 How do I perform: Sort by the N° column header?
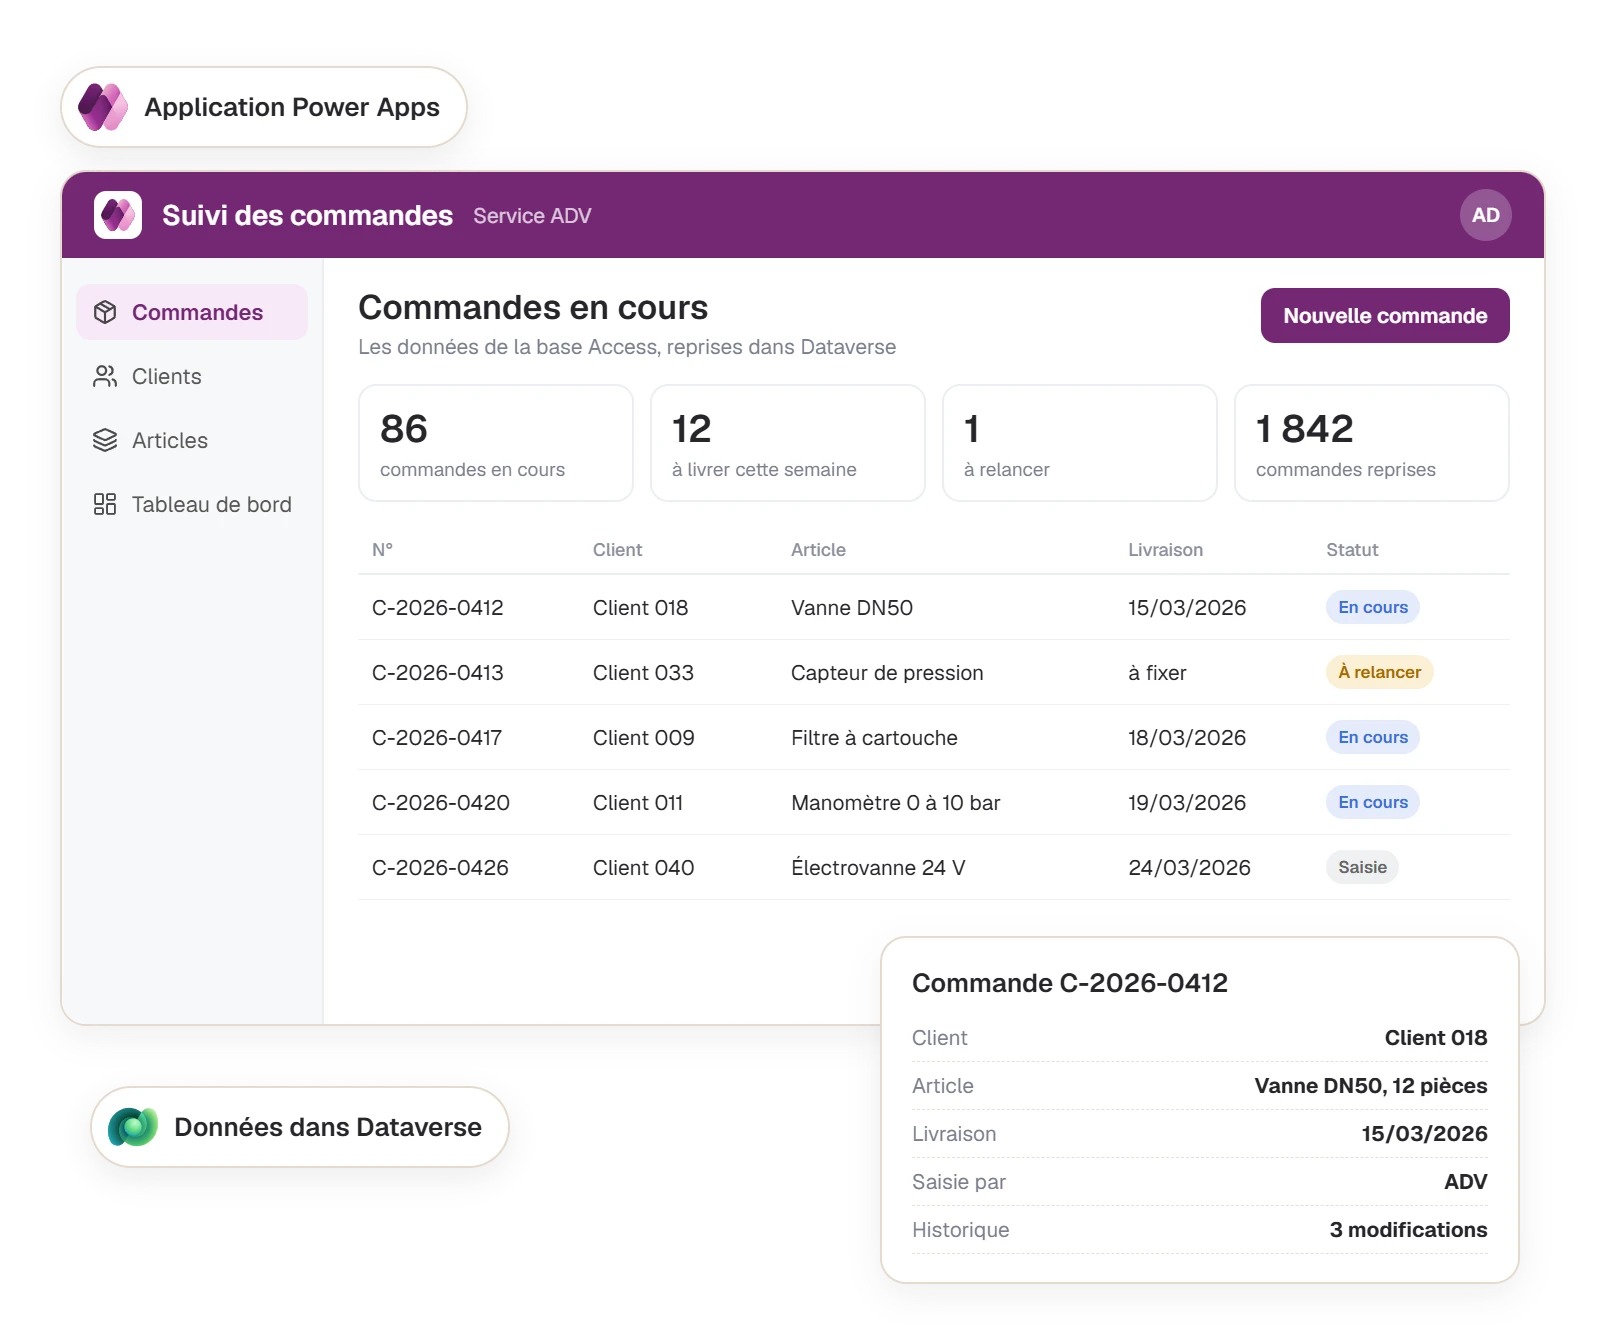382,550
